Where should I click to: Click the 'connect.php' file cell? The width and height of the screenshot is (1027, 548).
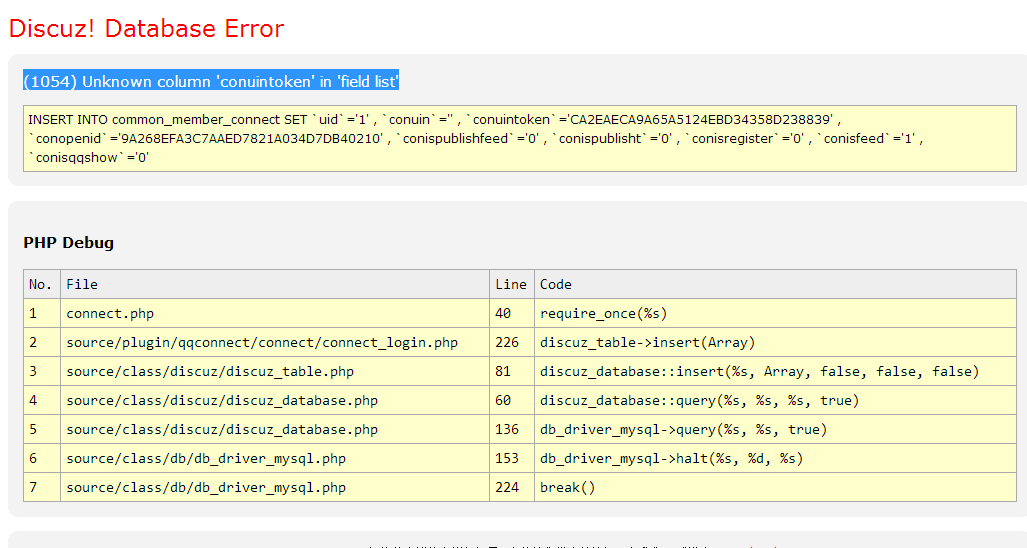110,313
